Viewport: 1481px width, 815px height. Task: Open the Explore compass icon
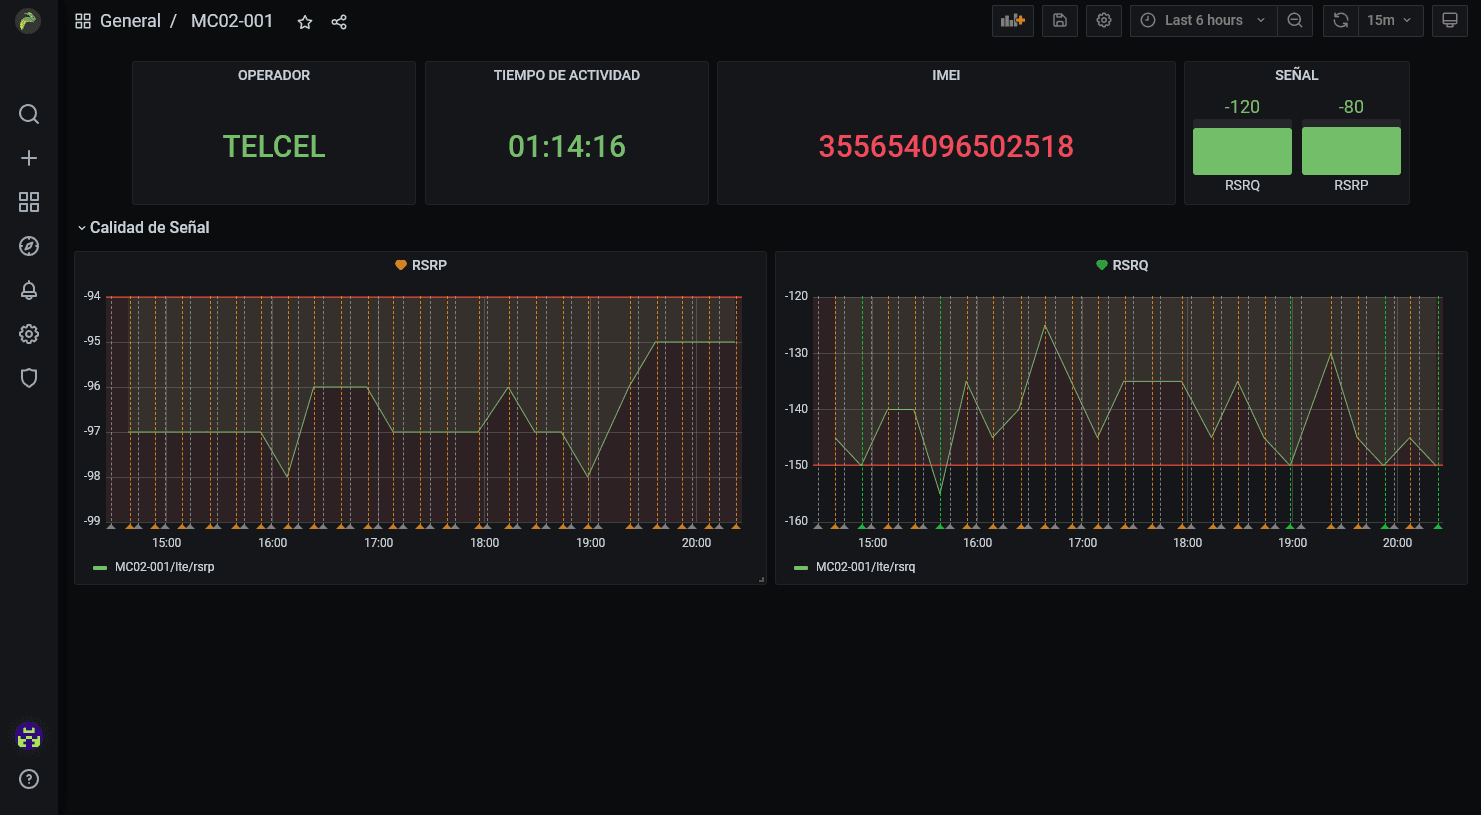29,246
